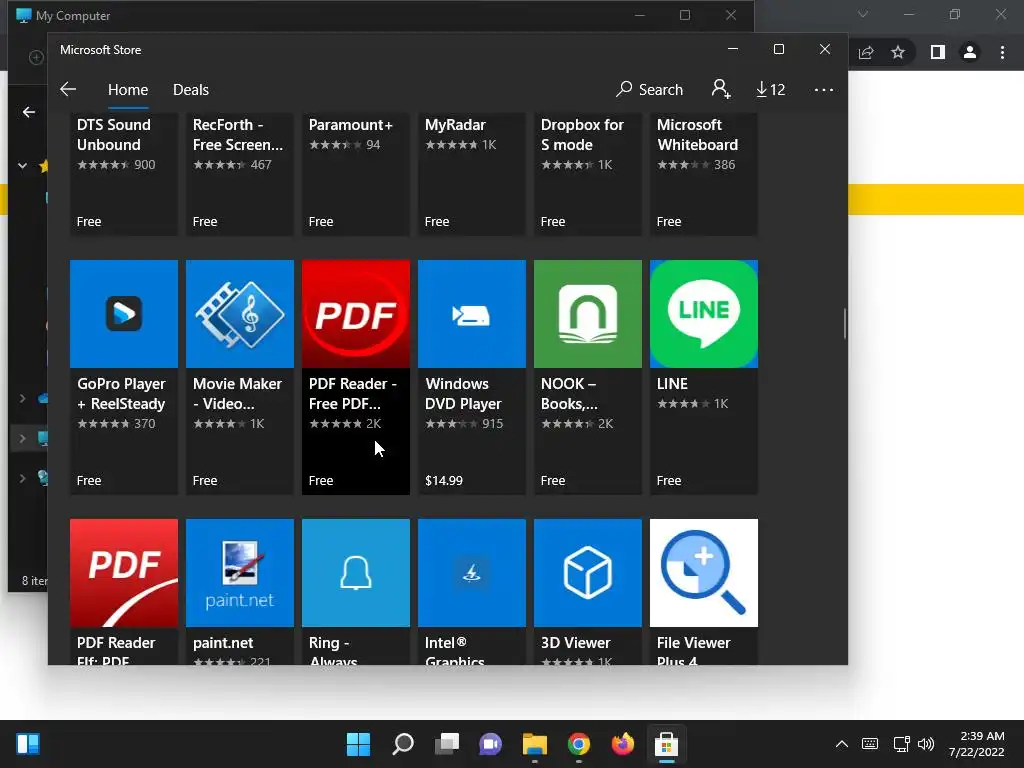
Task: Open Google Chrome from taskbar
Action: click(579, 744)
